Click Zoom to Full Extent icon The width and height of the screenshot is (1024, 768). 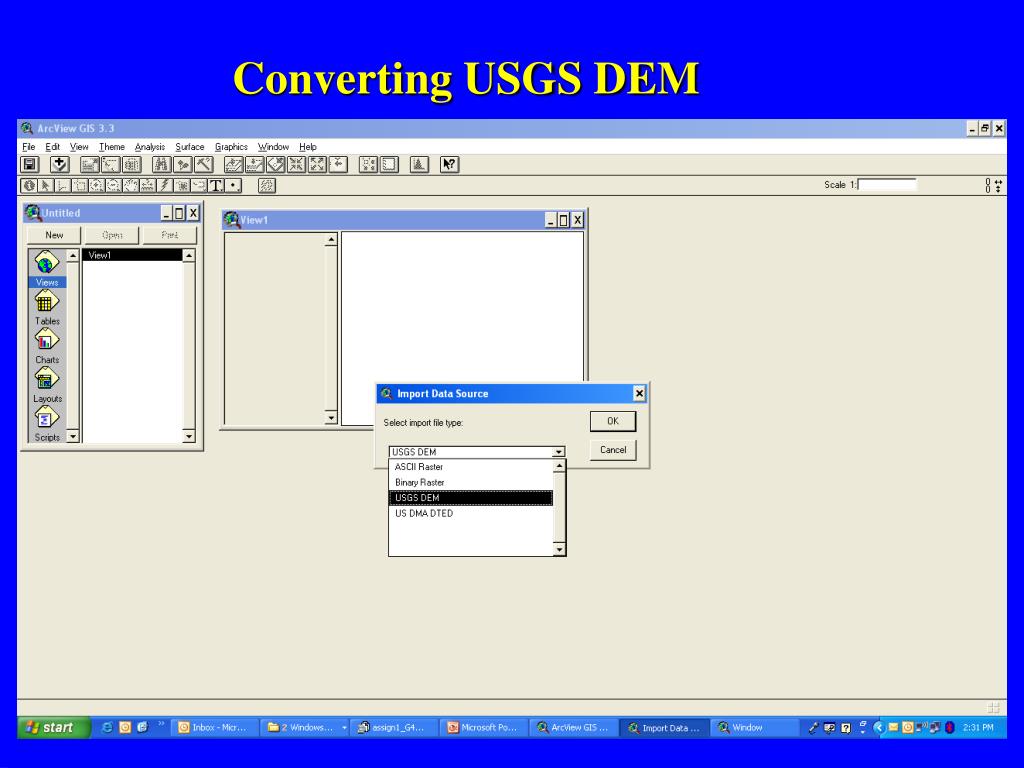tap(234, 165)
